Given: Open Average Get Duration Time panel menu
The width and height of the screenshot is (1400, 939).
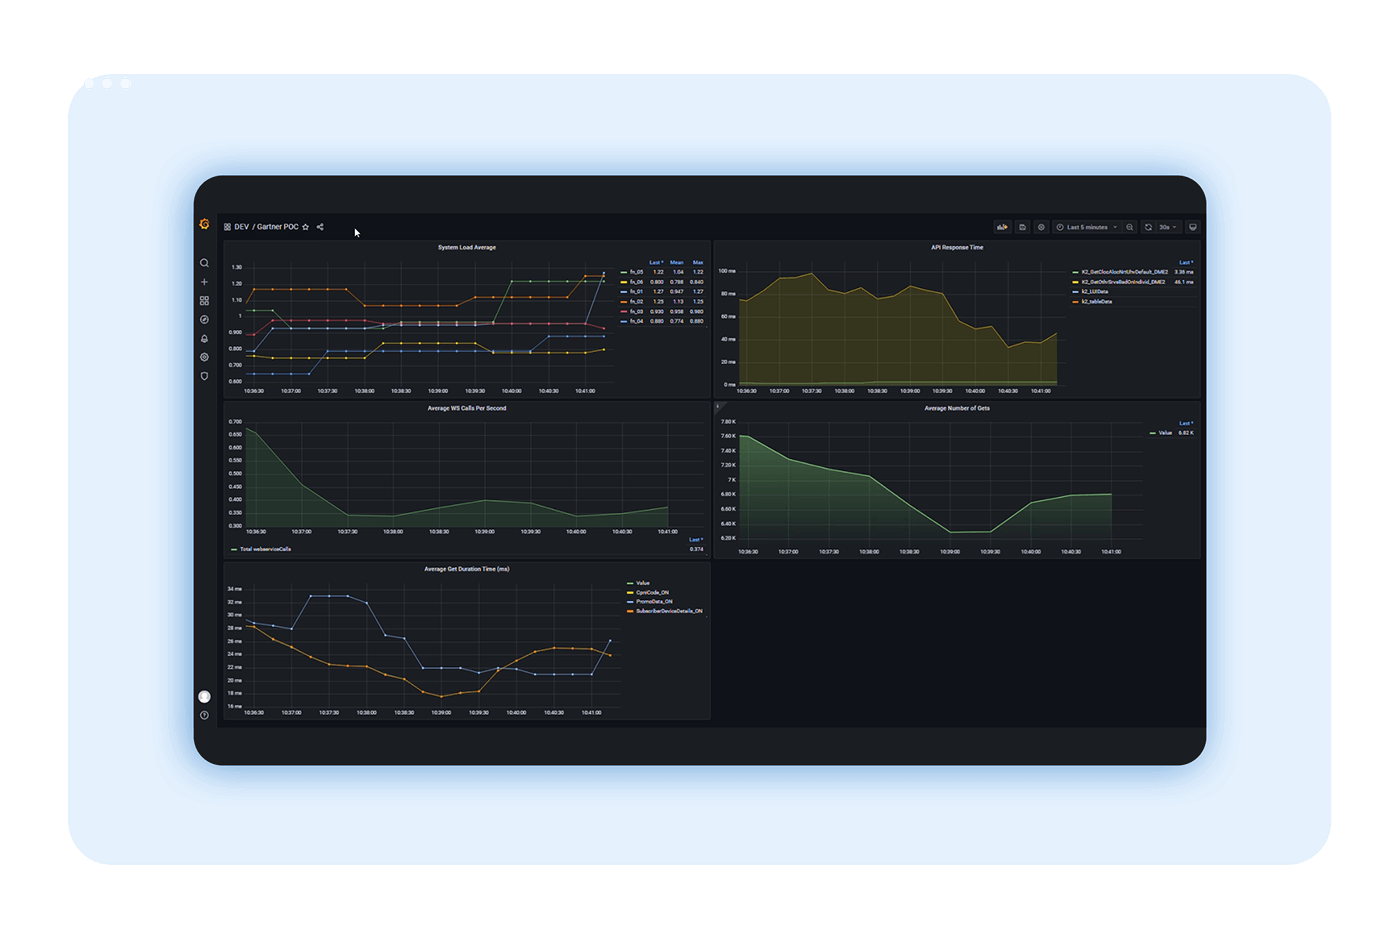Looking at the screenshot, I should 467,569.
